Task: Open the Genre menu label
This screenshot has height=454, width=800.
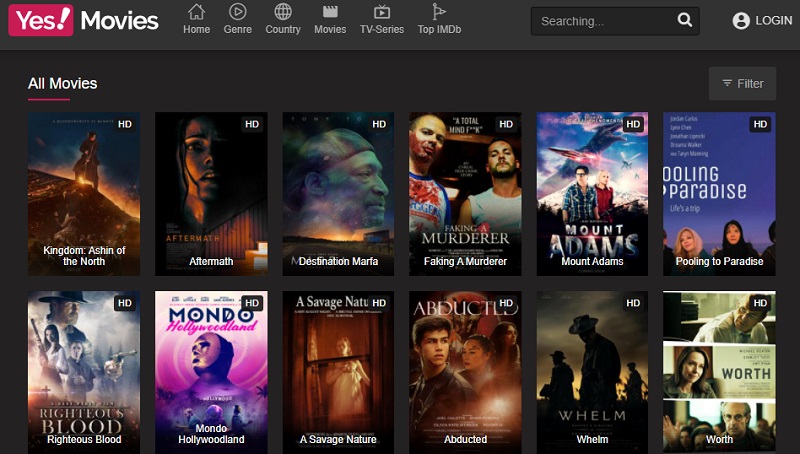Action: pyautogui.click(x=237, y=30)
